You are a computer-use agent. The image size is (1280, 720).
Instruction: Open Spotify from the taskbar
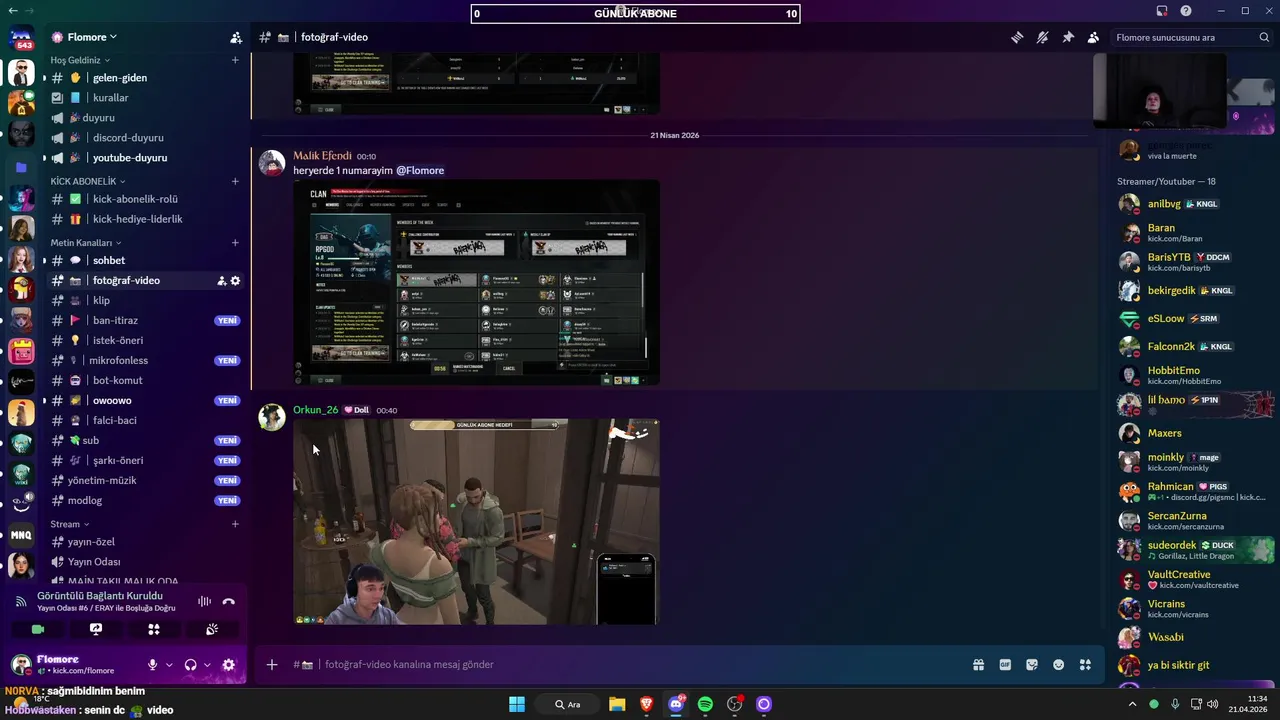tap(705, 704)
